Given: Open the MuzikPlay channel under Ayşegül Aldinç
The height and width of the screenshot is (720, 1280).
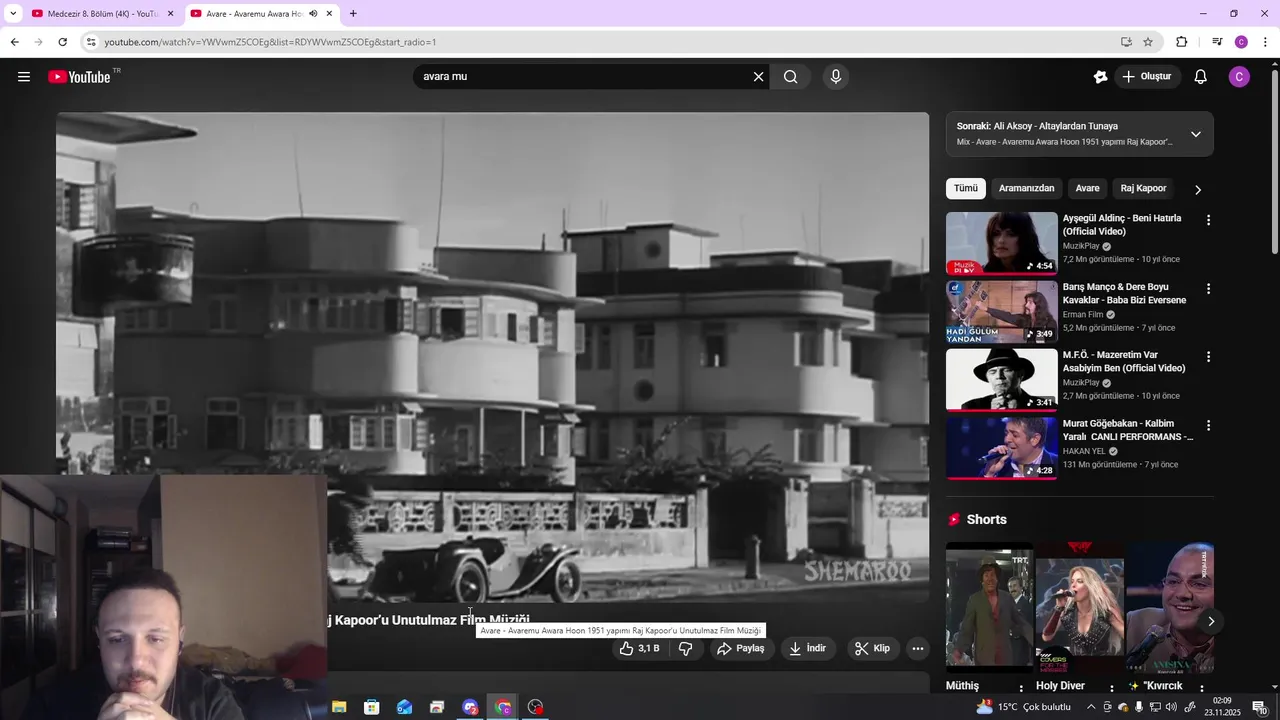Looking at the screenshot, I should pyautogui.click(x=1081, y=246).
